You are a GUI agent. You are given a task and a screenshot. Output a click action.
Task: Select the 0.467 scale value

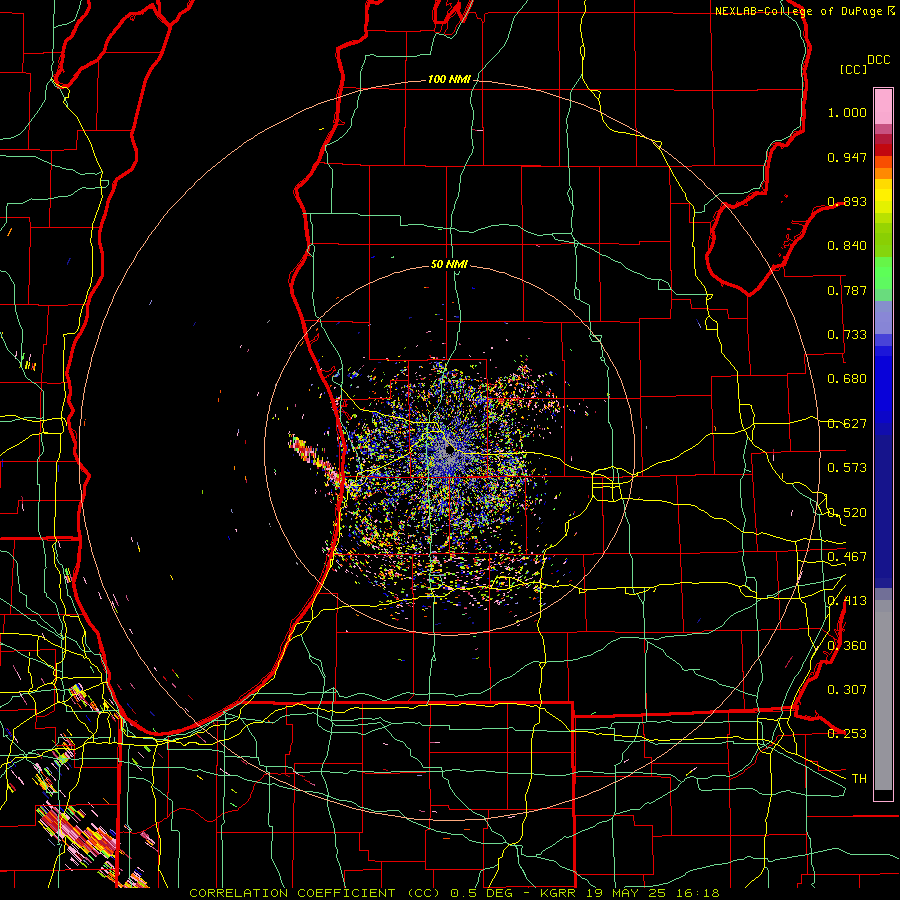[847, 557]
